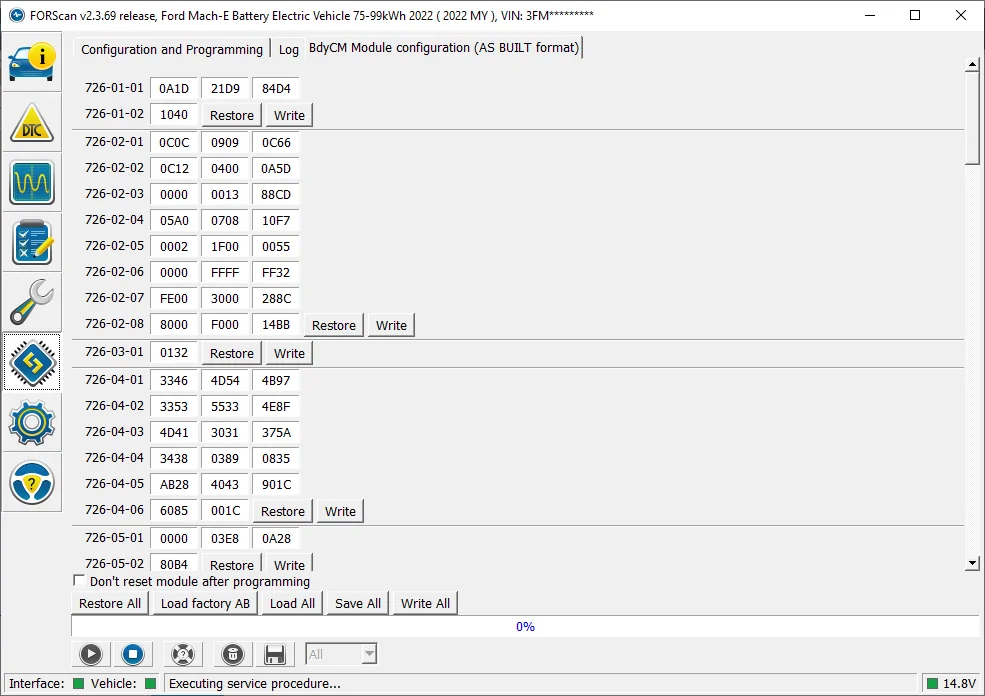This screenshot has width=985, height=696.
Task: Click Write for row 726-02-08
Action: [391, 325]
